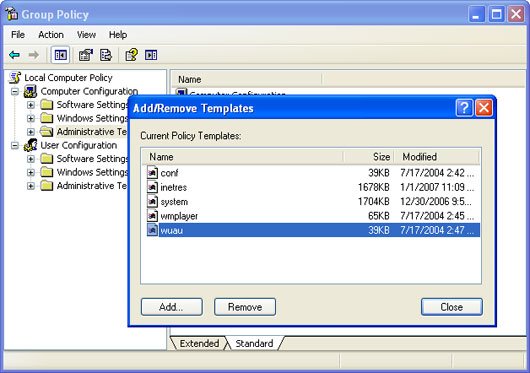Click the 65KB size value
Viewport: 530px width, 373px height.
(379, 216)
